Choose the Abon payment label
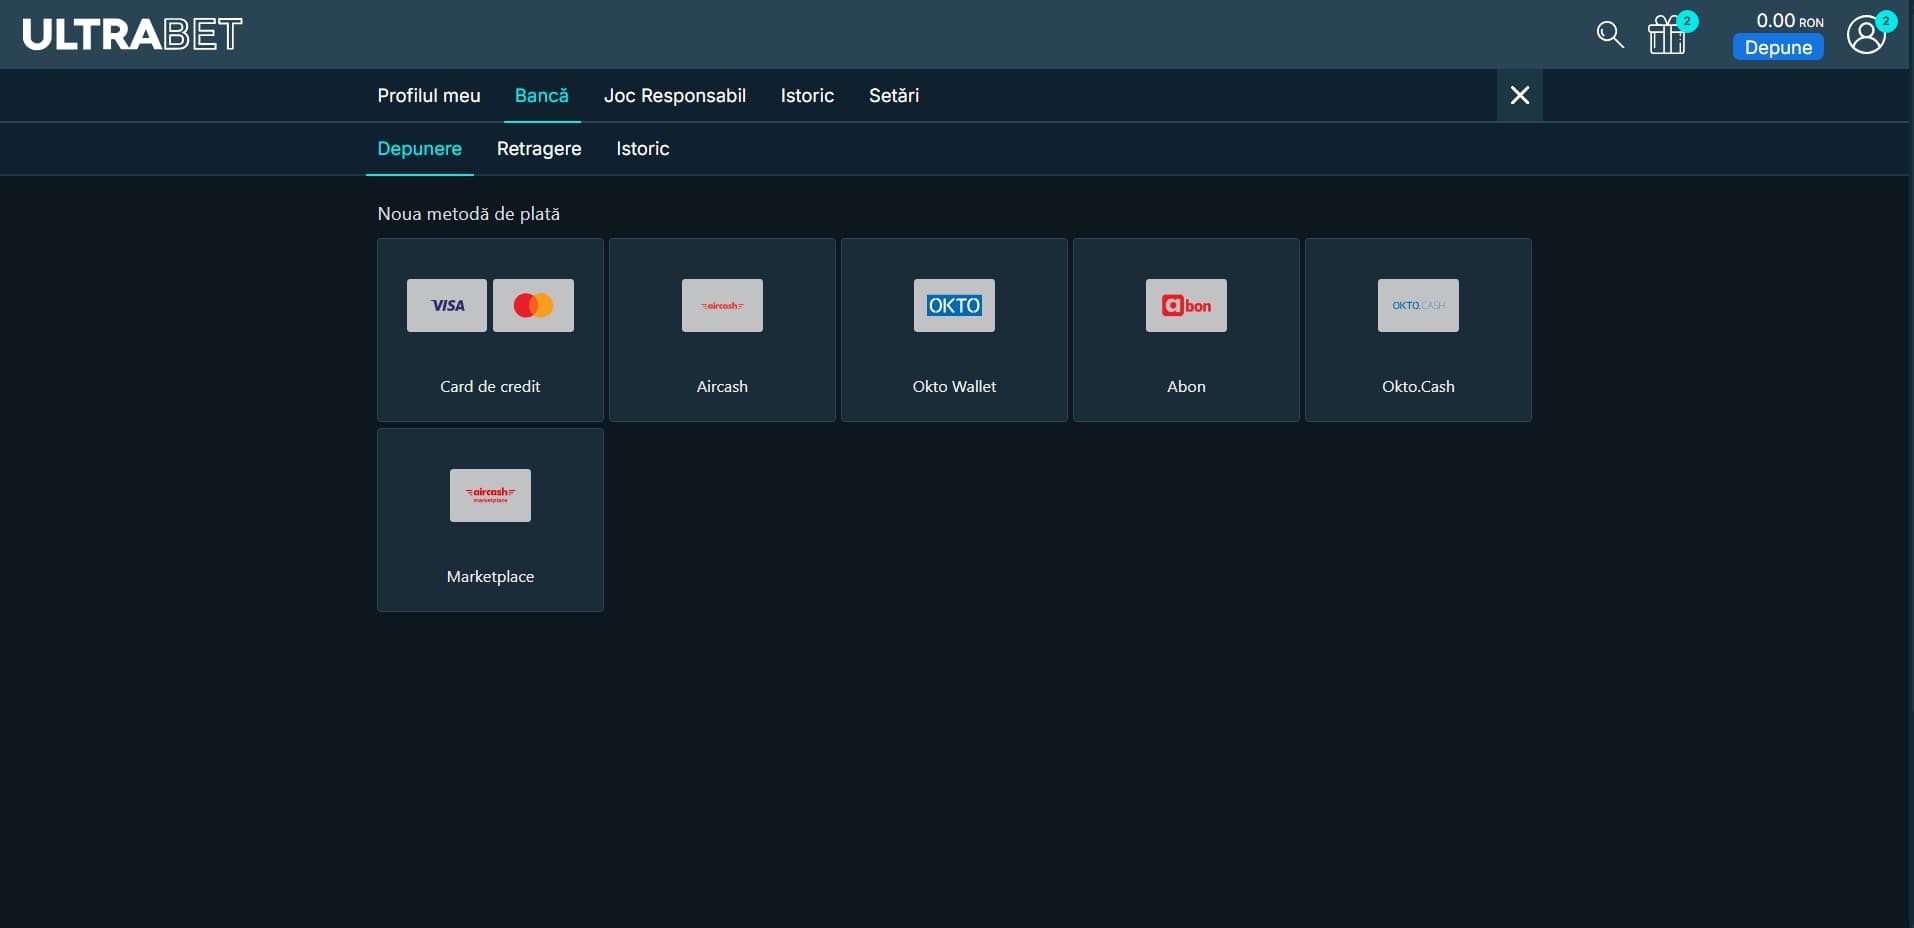The height and width of the screenshot is (928, 1914). (1186, 386)
